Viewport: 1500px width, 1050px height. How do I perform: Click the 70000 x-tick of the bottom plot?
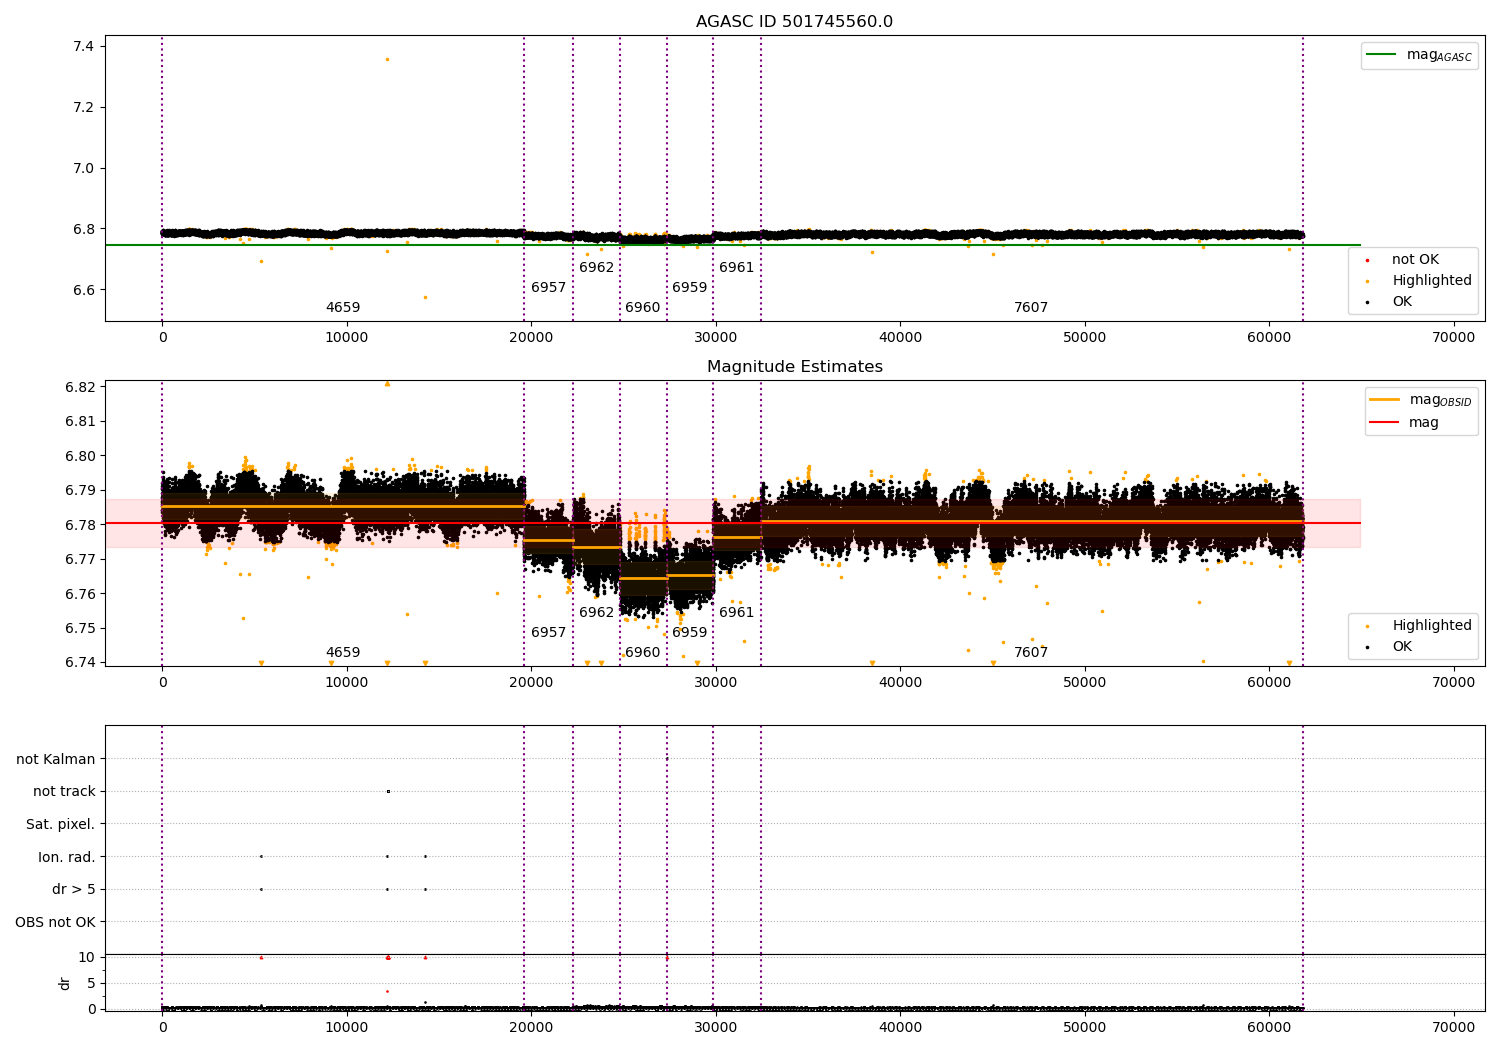click(1453, 1027)
